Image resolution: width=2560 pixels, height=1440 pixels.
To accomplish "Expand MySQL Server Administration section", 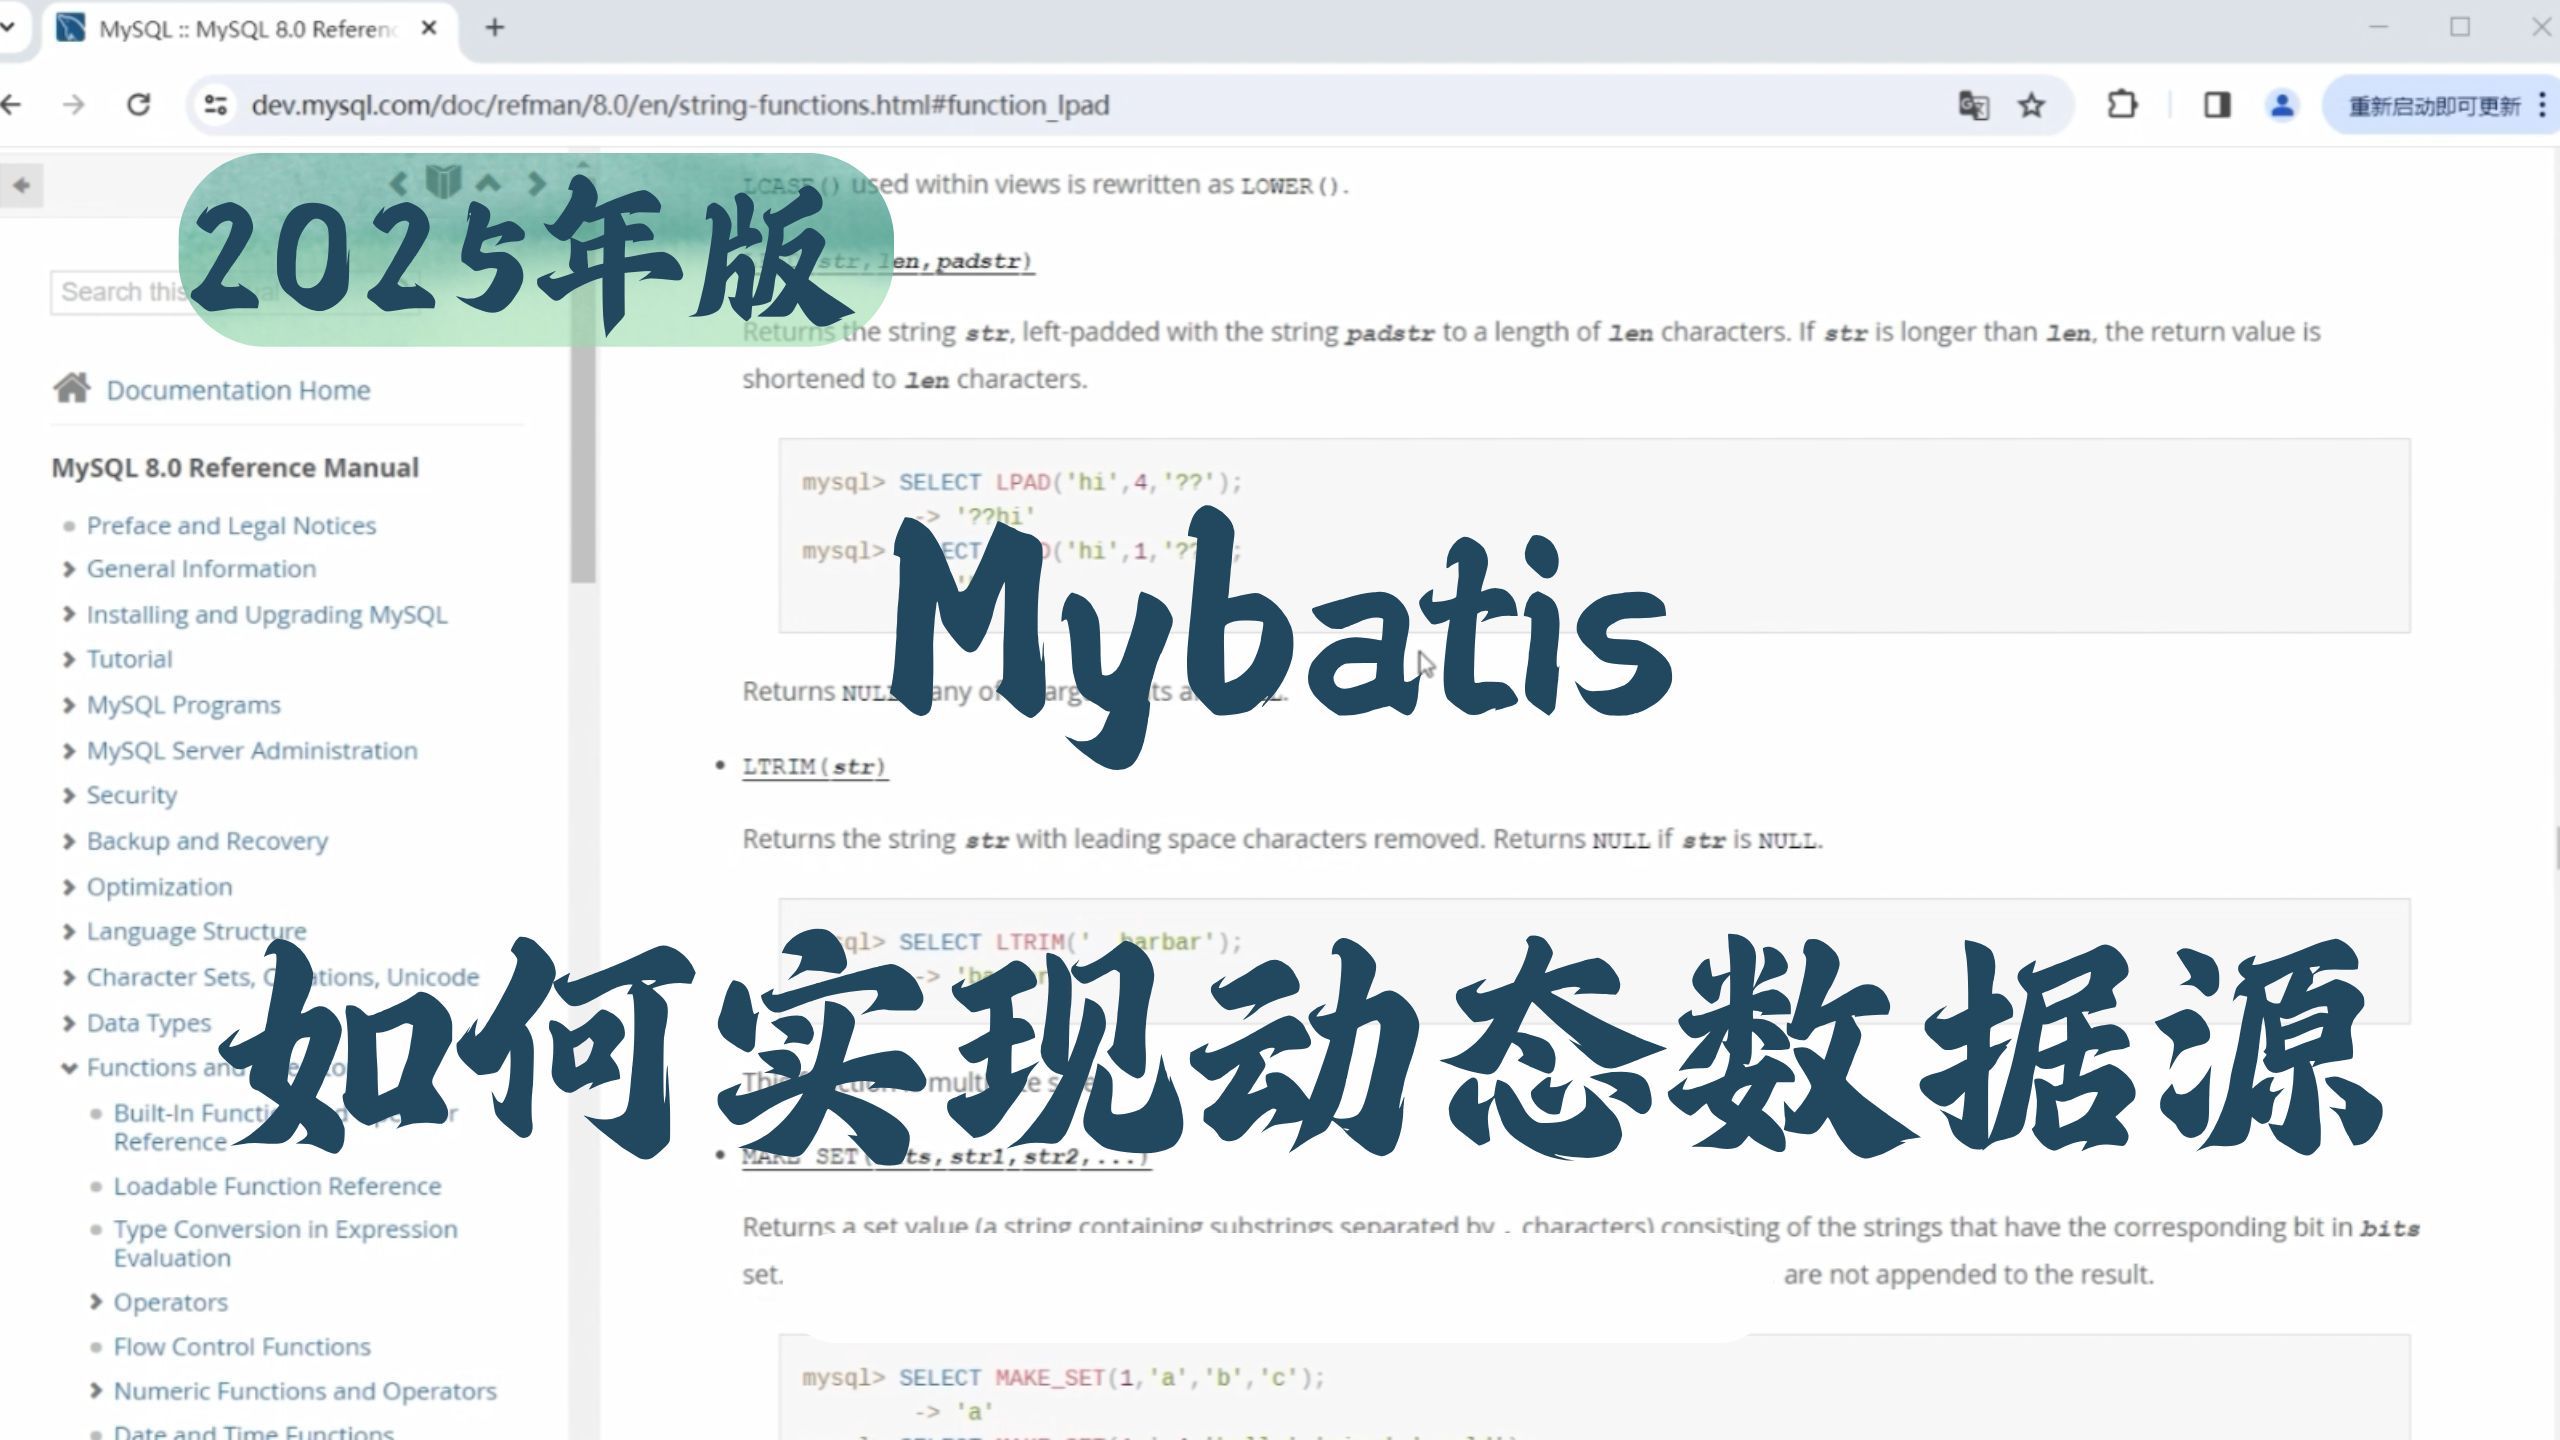I will tap(68, 751).
